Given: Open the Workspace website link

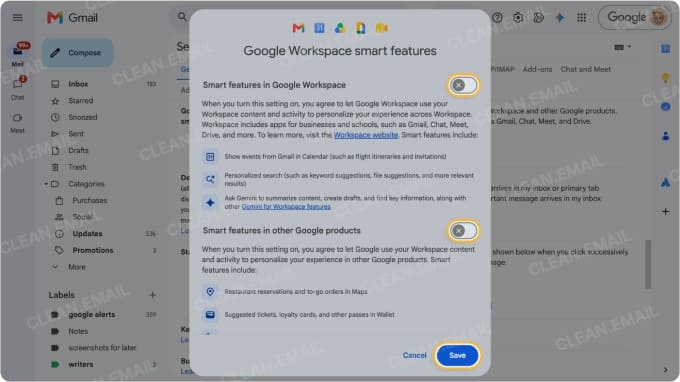Looking at the screenshot, I should [x=366, y=135].
